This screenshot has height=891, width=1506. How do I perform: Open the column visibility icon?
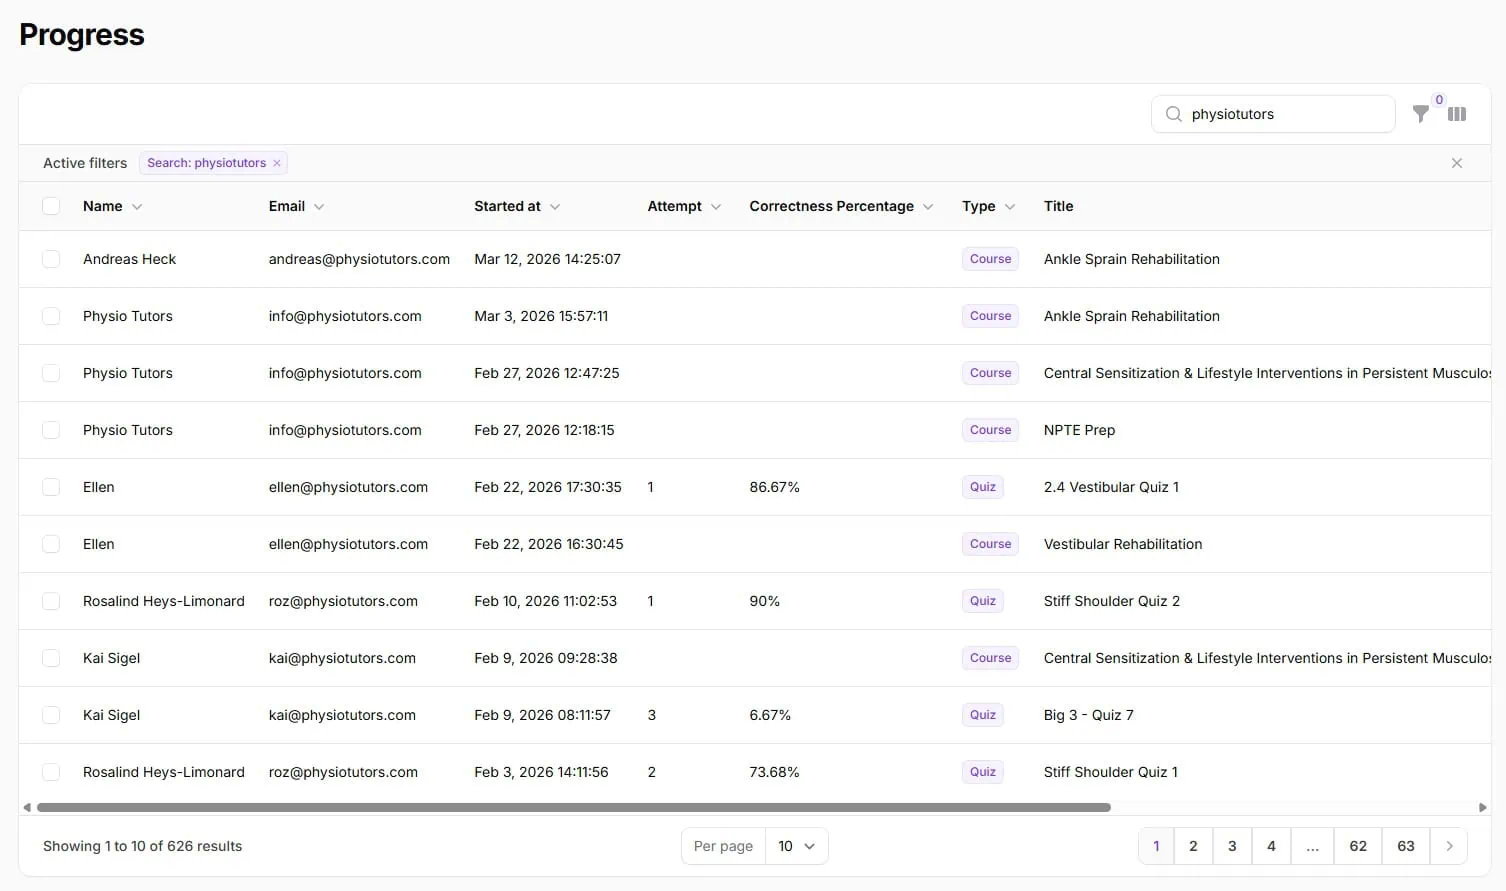point(1457,114)
